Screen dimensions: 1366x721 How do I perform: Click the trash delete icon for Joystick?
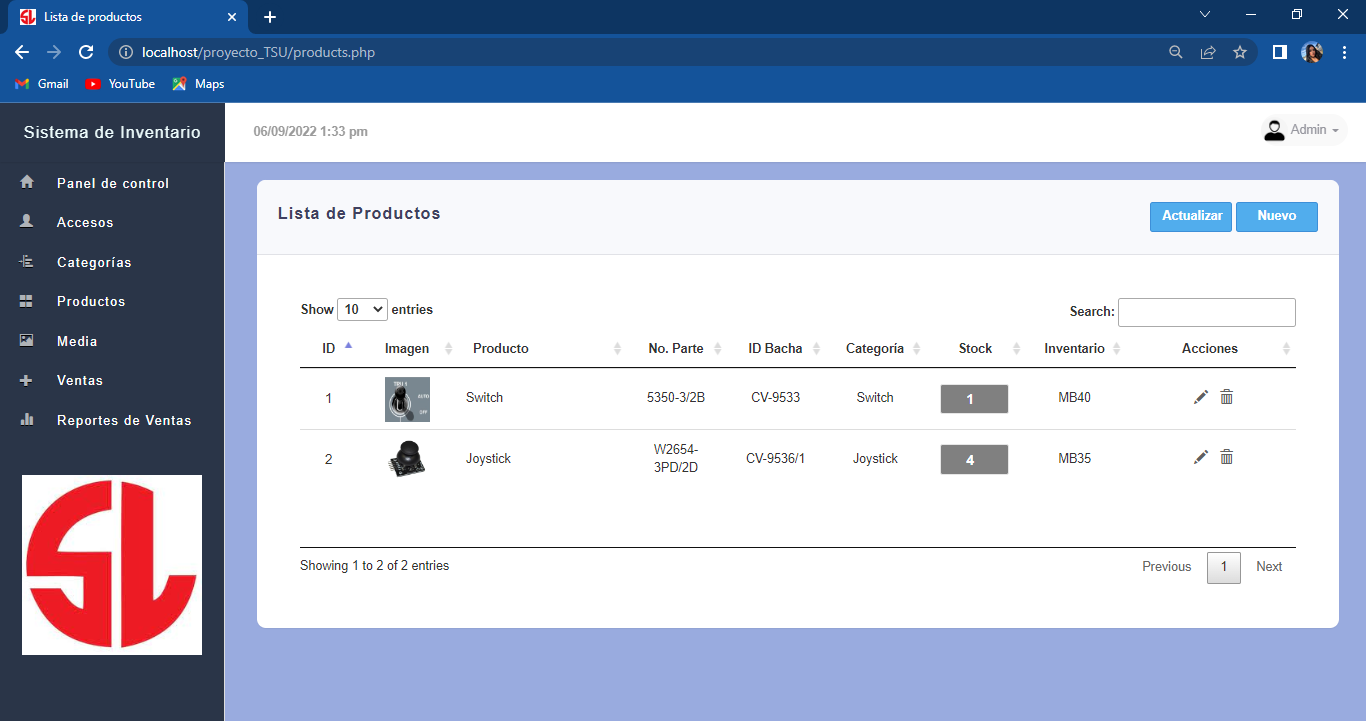(x=1227, y=457)
